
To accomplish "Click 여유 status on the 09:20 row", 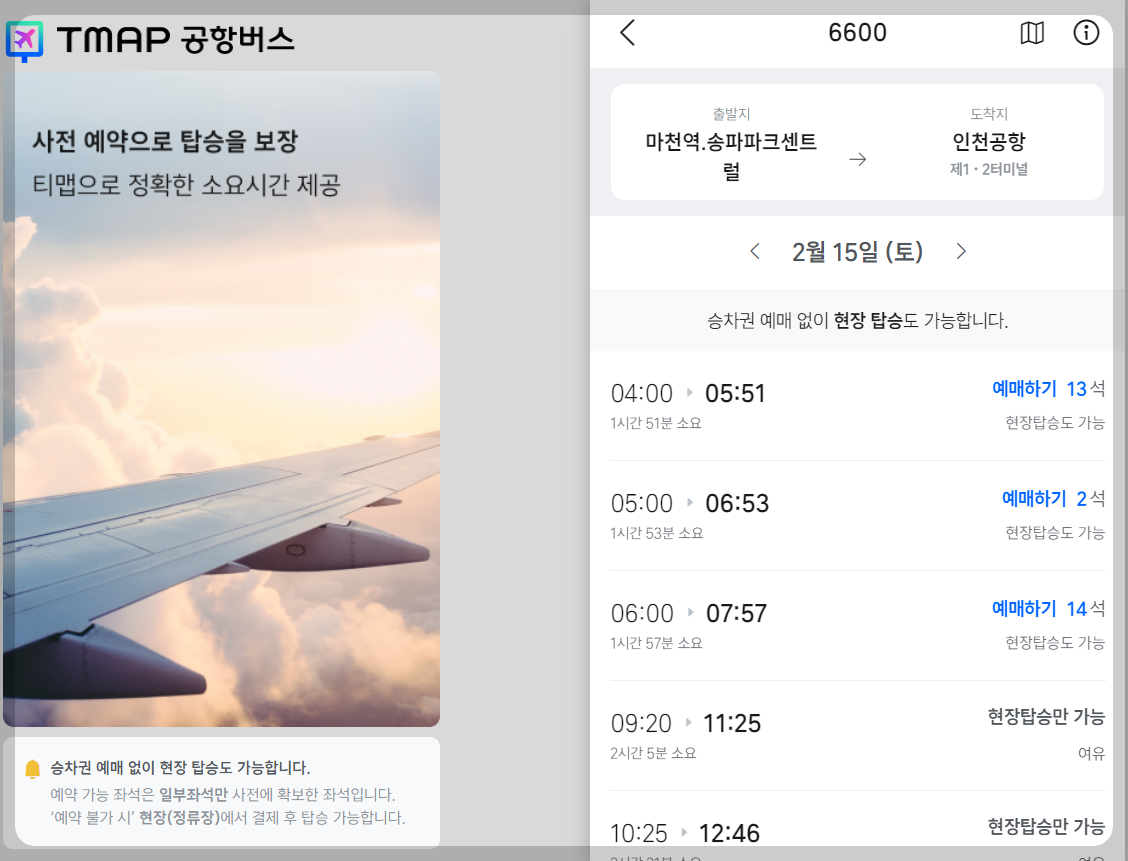I will coord(1091,754).
